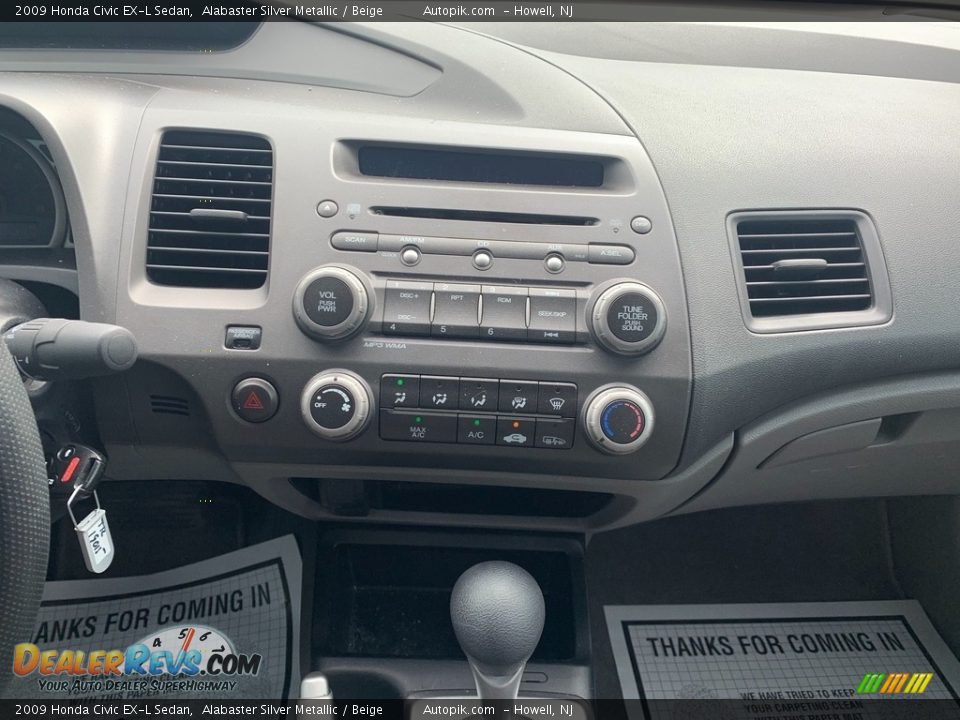Image resolution: width=960 pixels, height=720 pixels.
Task: Select the floor airflow mode icon
Action: point(479,401)
